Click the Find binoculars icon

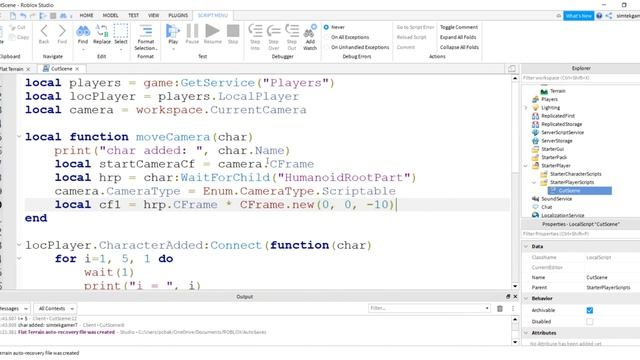point(83,31)
